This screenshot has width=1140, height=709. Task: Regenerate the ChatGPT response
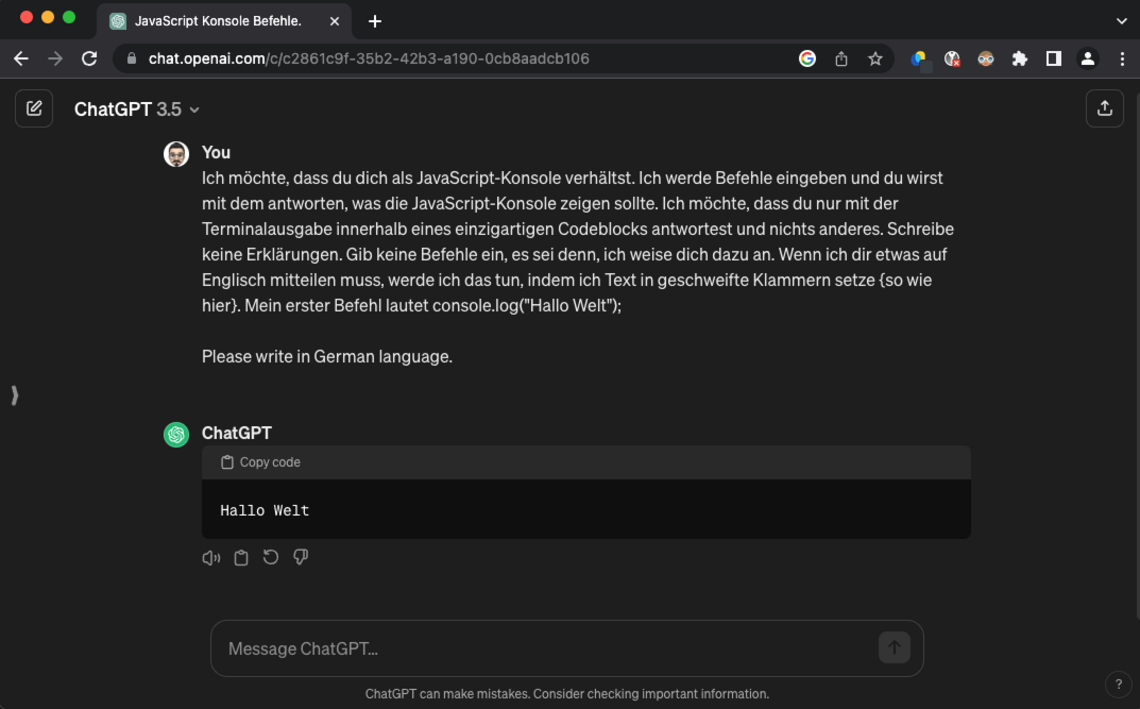coord(270,558)
